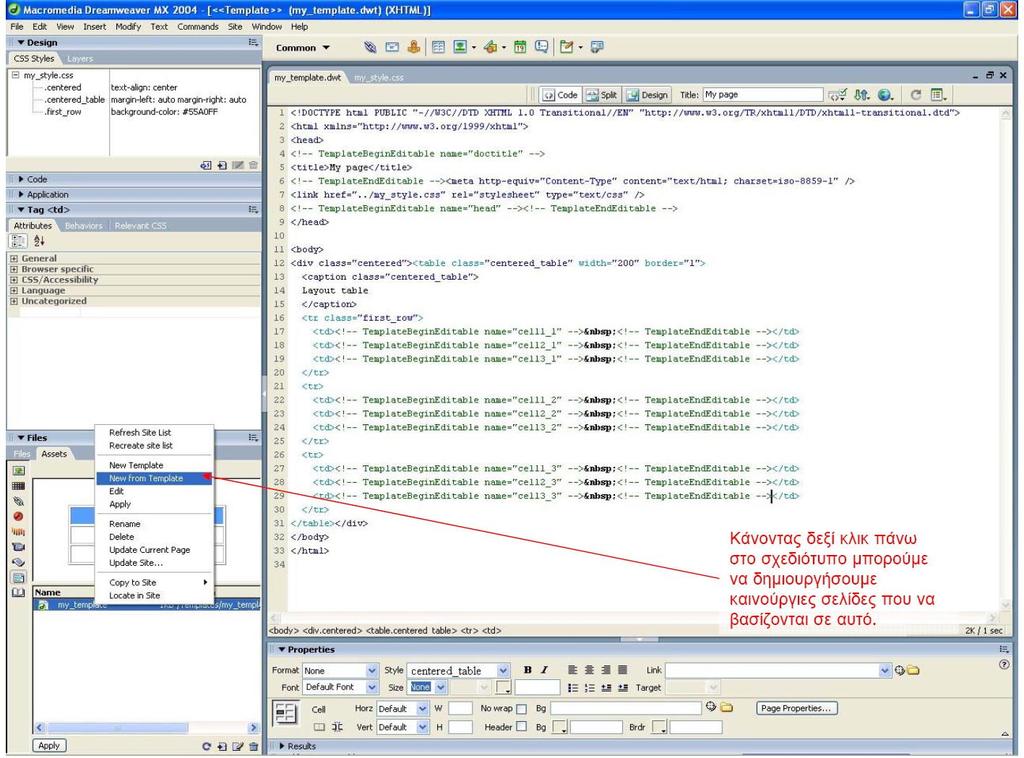
Task: Open the Templates insert button
Action: (x=566, y=47)
